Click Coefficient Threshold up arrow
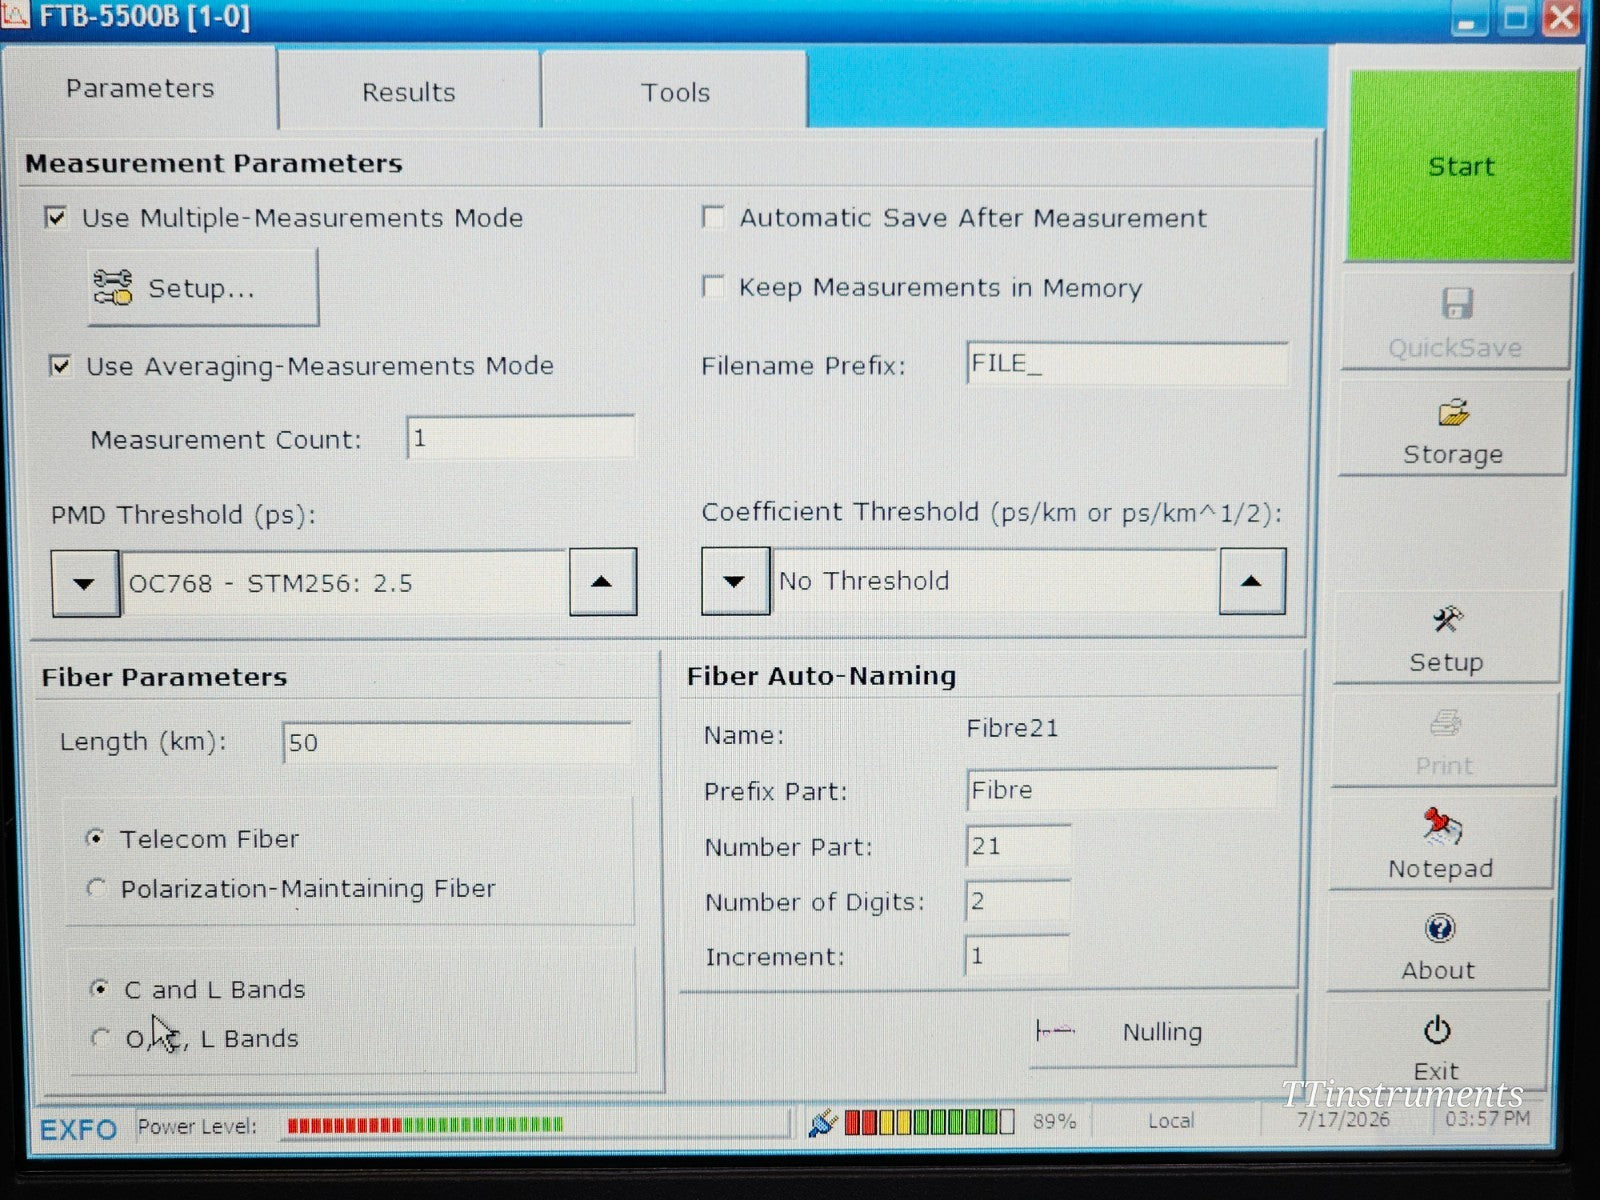This screenshot has width=1600, height=1200. (x=1251, y=581)
